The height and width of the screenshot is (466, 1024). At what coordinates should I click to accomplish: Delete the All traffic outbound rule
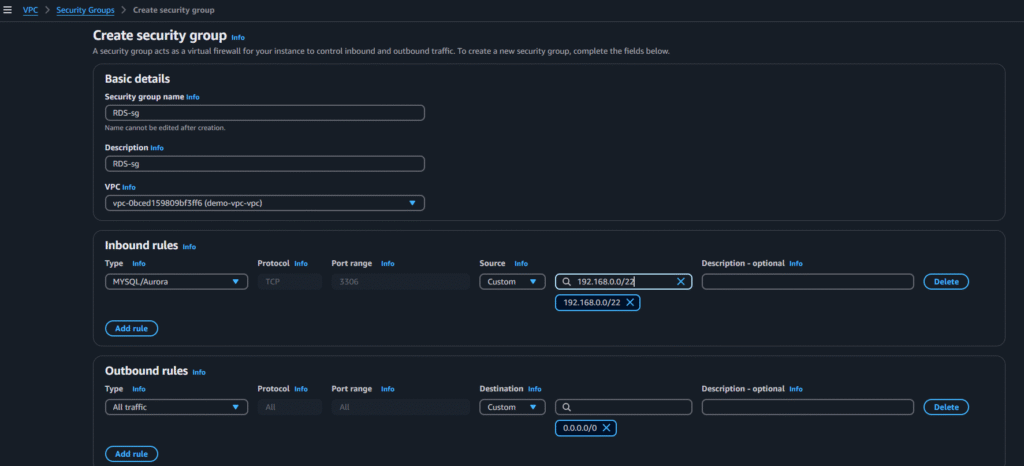946,407
